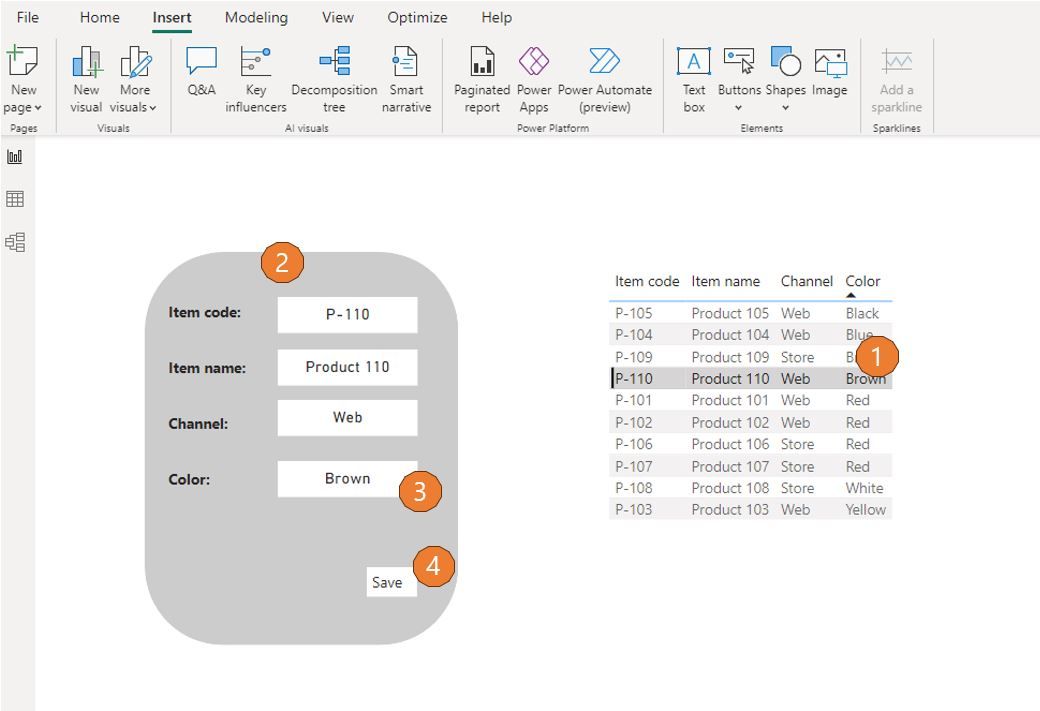Click the Black color cell
Screen dimensions: 1040x711
(x=862, y=313)
